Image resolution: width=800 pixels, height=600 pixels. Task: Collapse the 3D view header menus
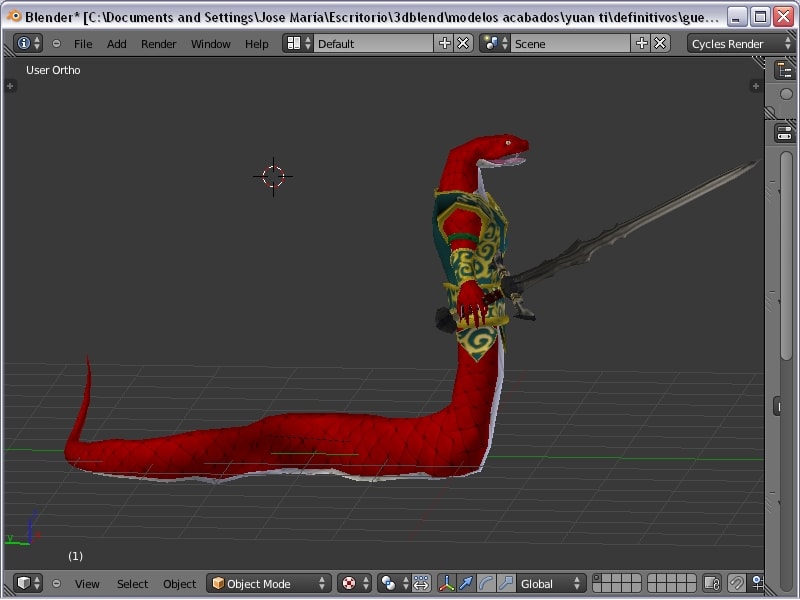[56, 583]
